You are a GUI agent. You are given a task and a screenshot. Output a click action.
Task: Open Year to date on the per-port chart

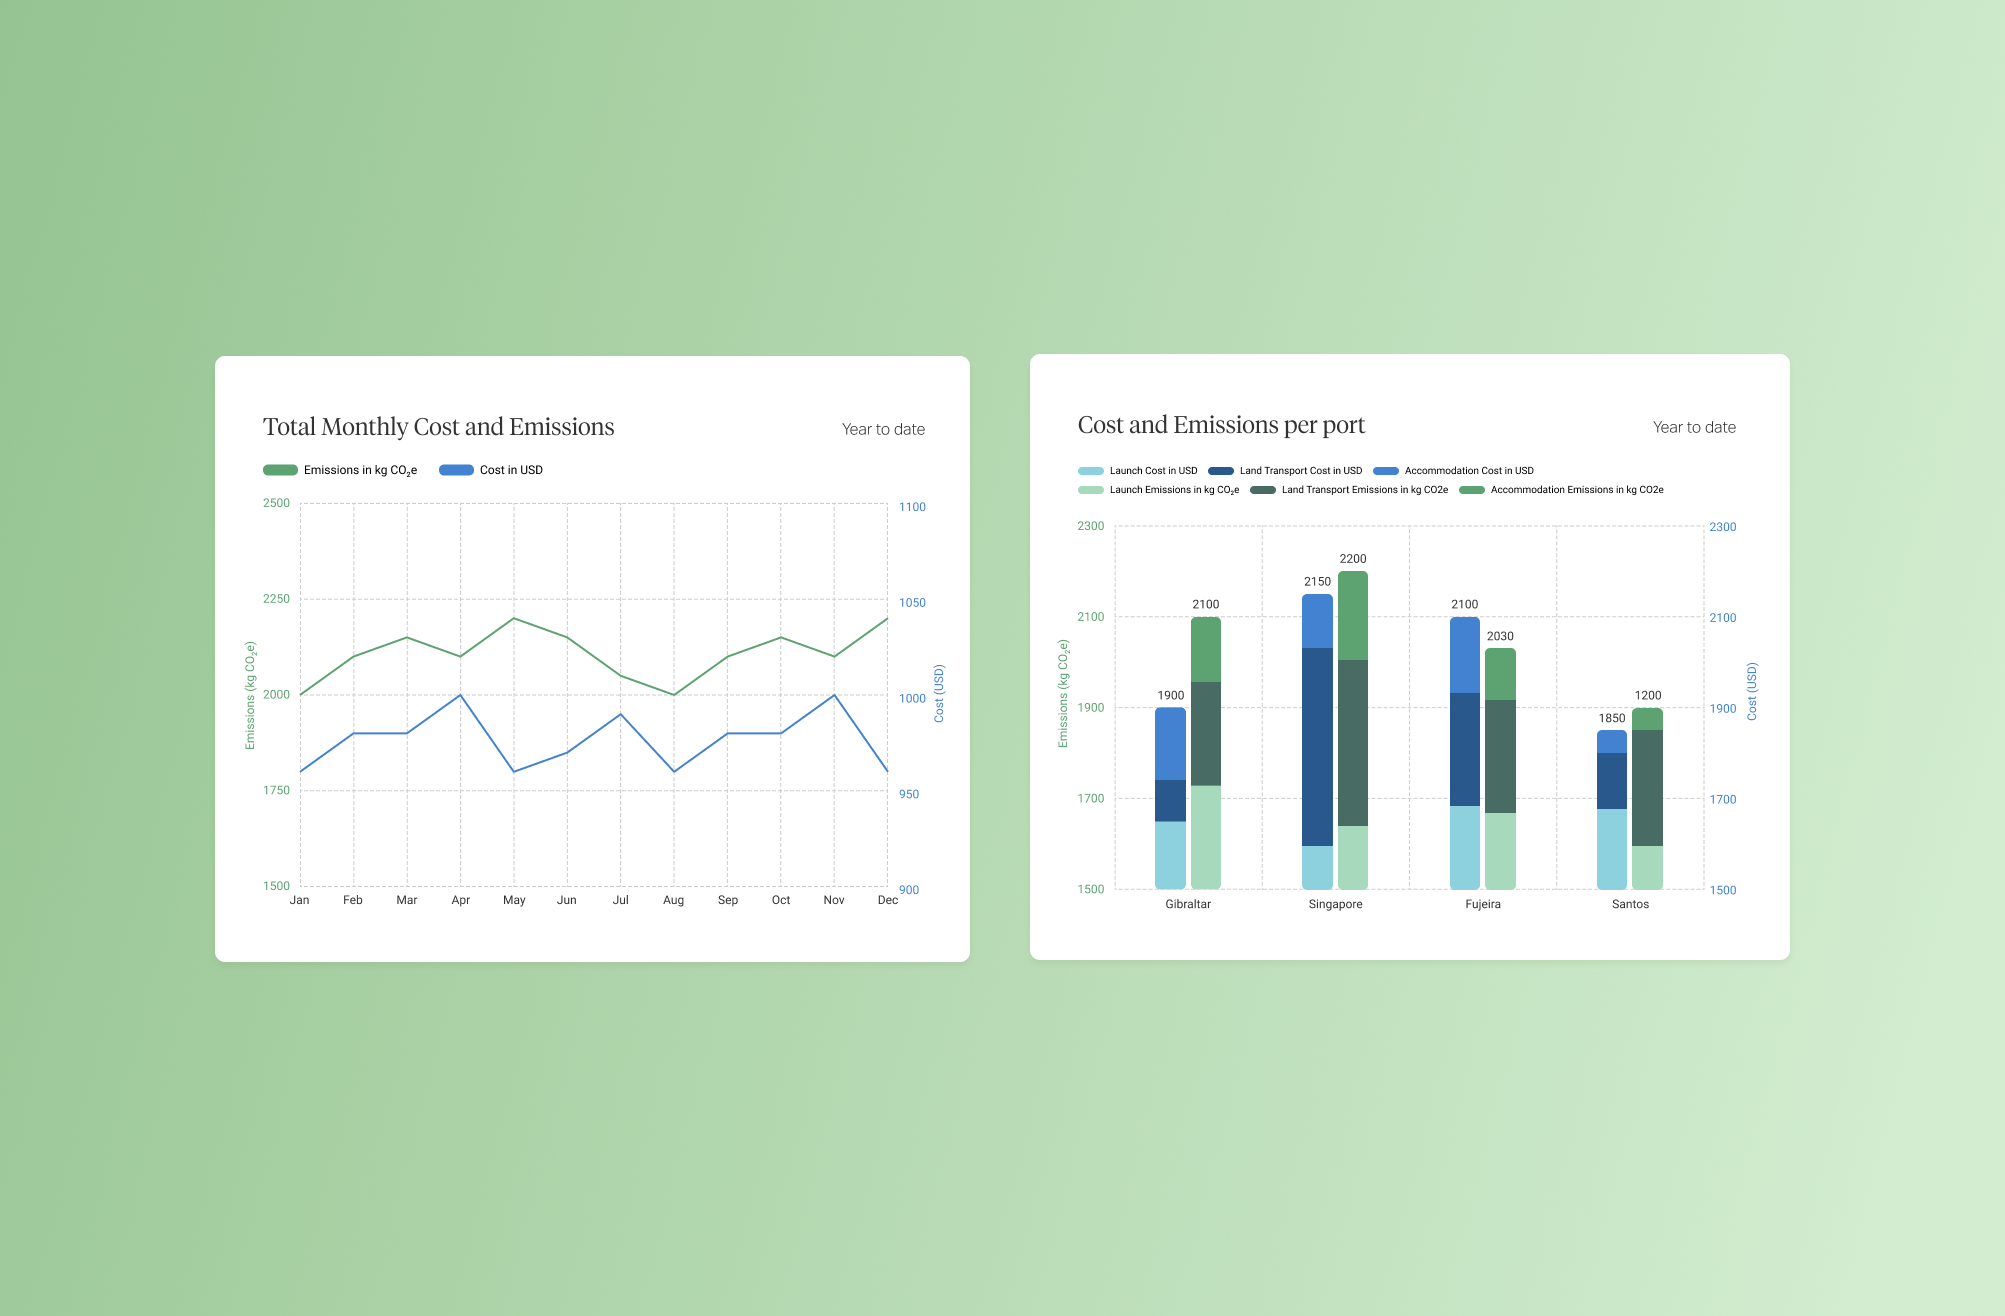(x=1694, y=427)
